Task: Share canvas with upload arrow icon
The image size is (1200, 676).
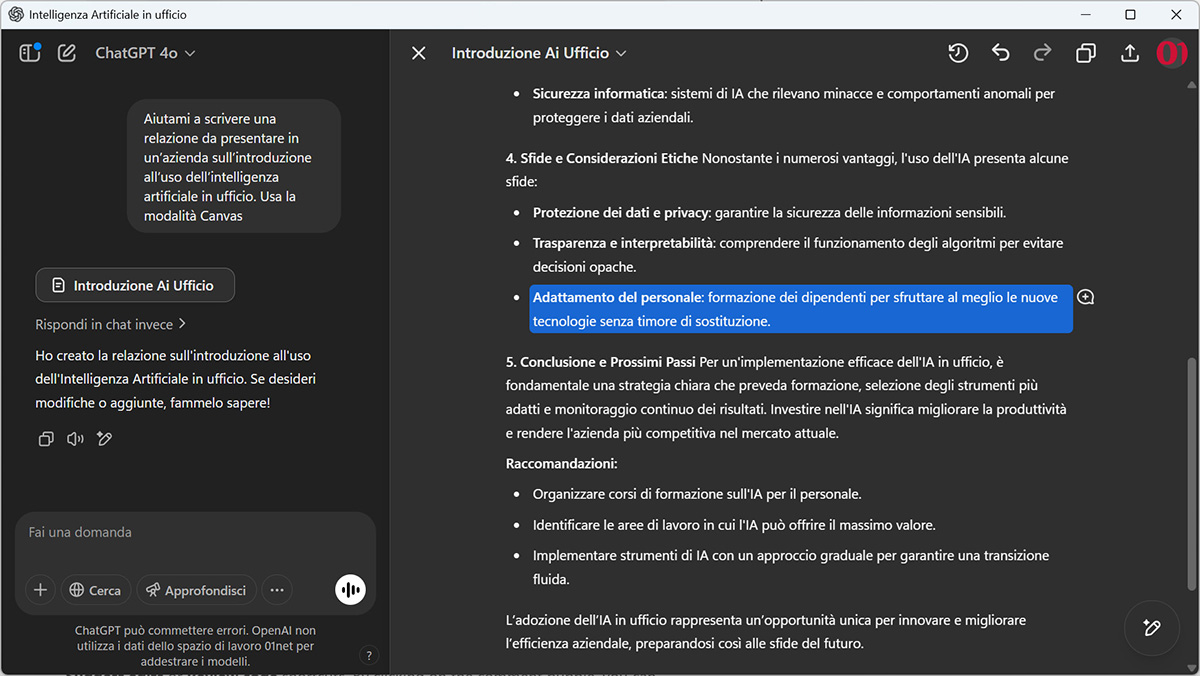Action: click(x=1130, y=53)
